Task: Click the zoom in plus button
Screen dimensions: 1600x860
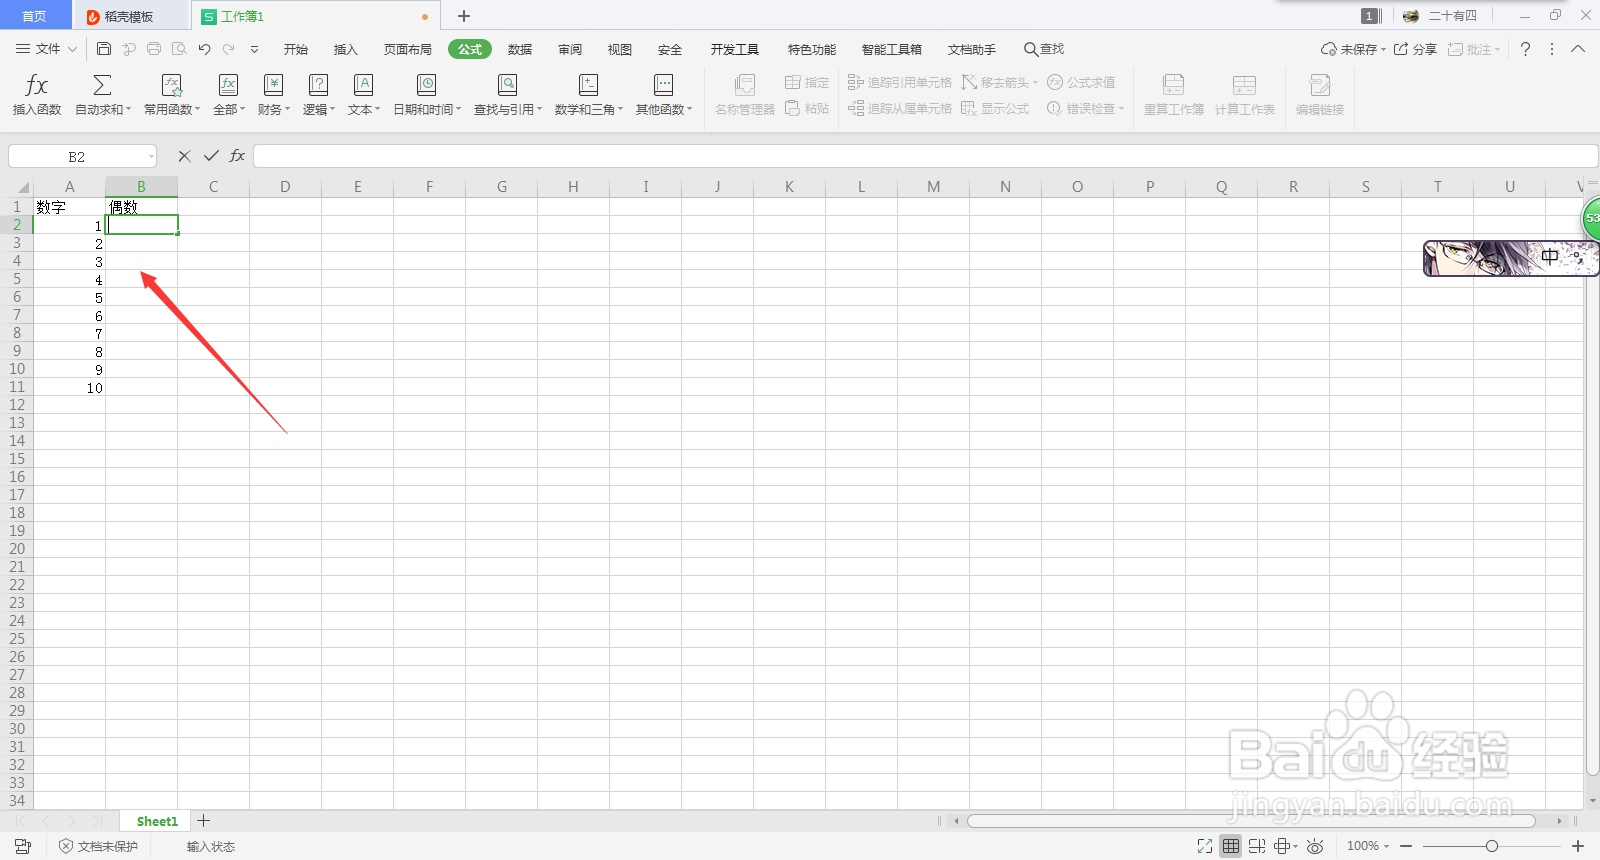Action: [x=1578, y=846]
